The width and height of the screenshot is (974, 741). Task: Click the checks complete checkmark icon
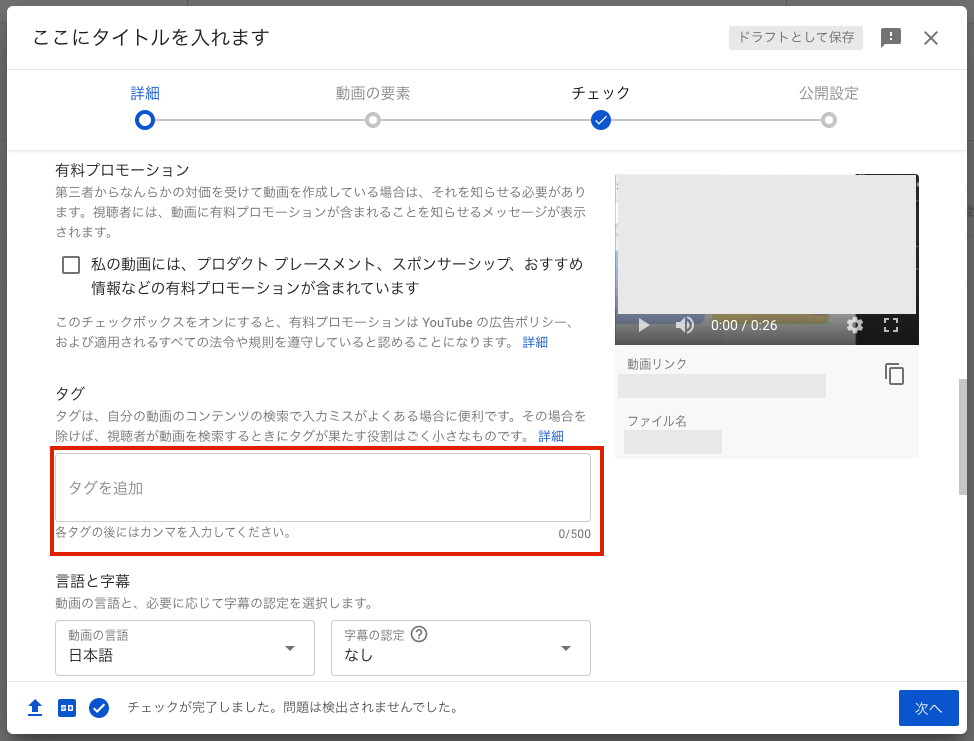(99, 707)
